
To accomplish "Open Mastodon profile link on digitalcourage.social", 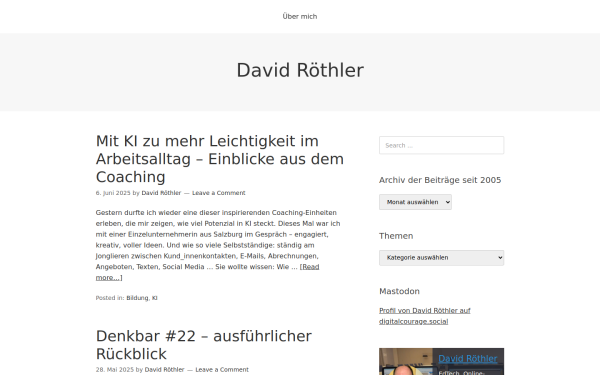I will click(424, 316).
